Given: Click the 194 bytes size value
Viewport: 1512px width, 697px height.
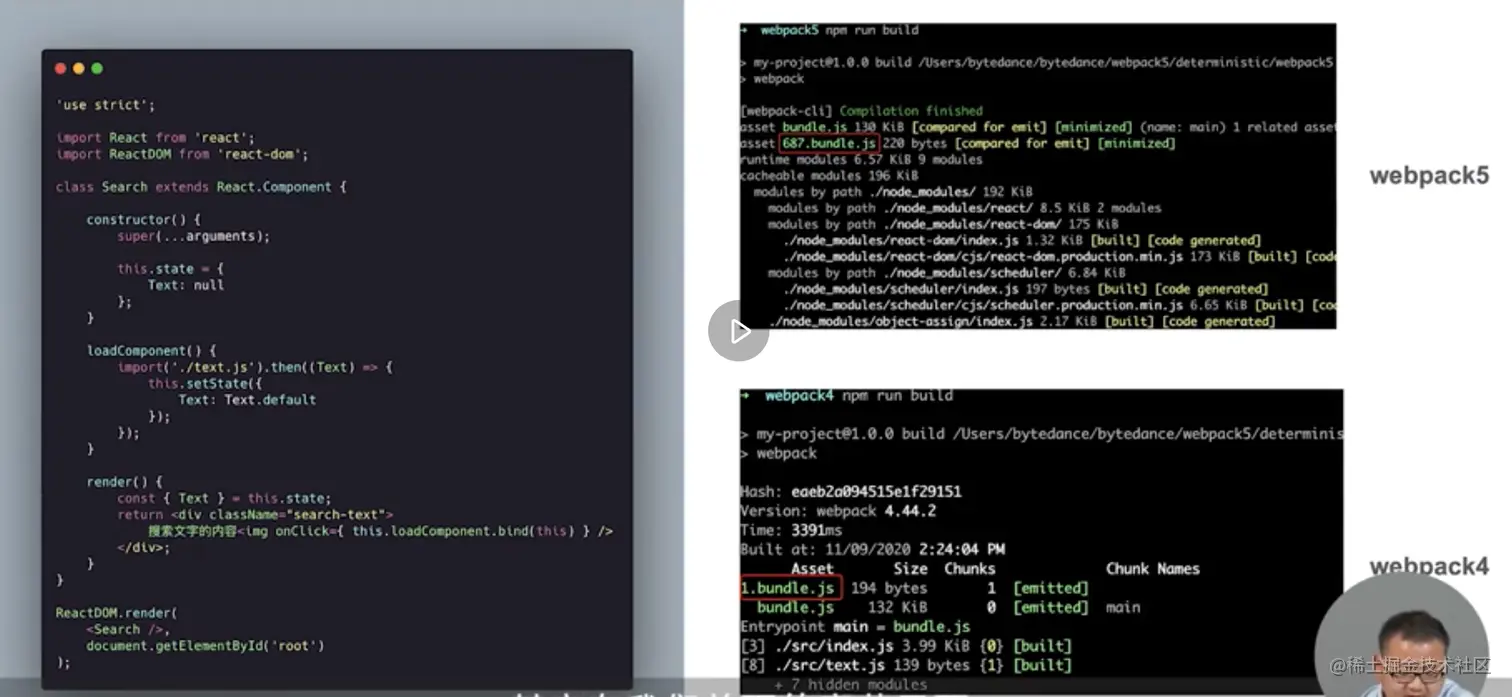Looking at the screenshot, I should tap(889, 588).
